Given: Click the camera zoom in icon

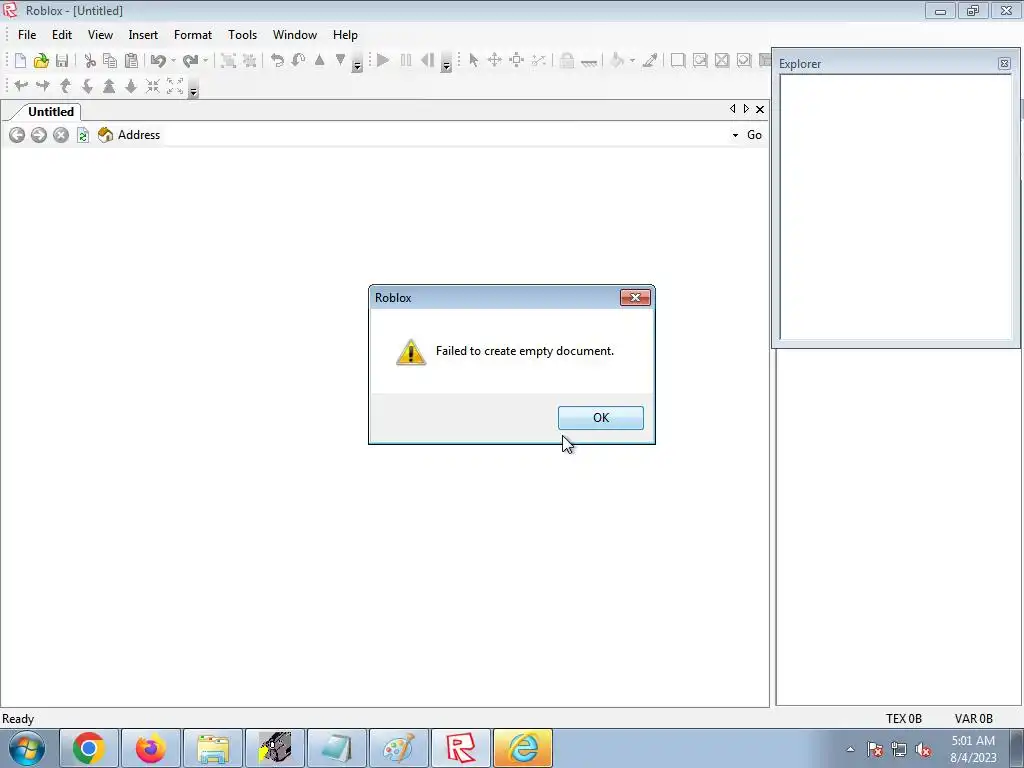Looking at the screenshot, I should [x=153, y=86].
